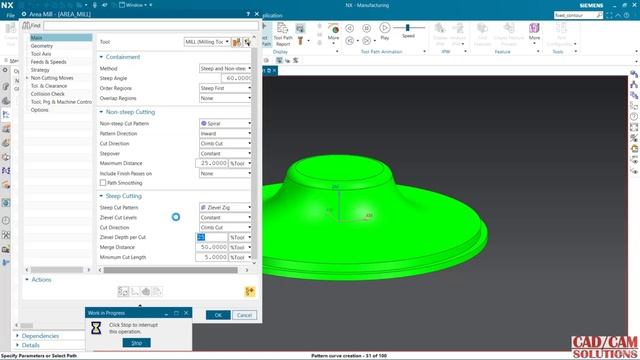The width and height of the screenshot is (640, 360).
Task: Click the clock icon in left resource bar
Action: point(6,220)
